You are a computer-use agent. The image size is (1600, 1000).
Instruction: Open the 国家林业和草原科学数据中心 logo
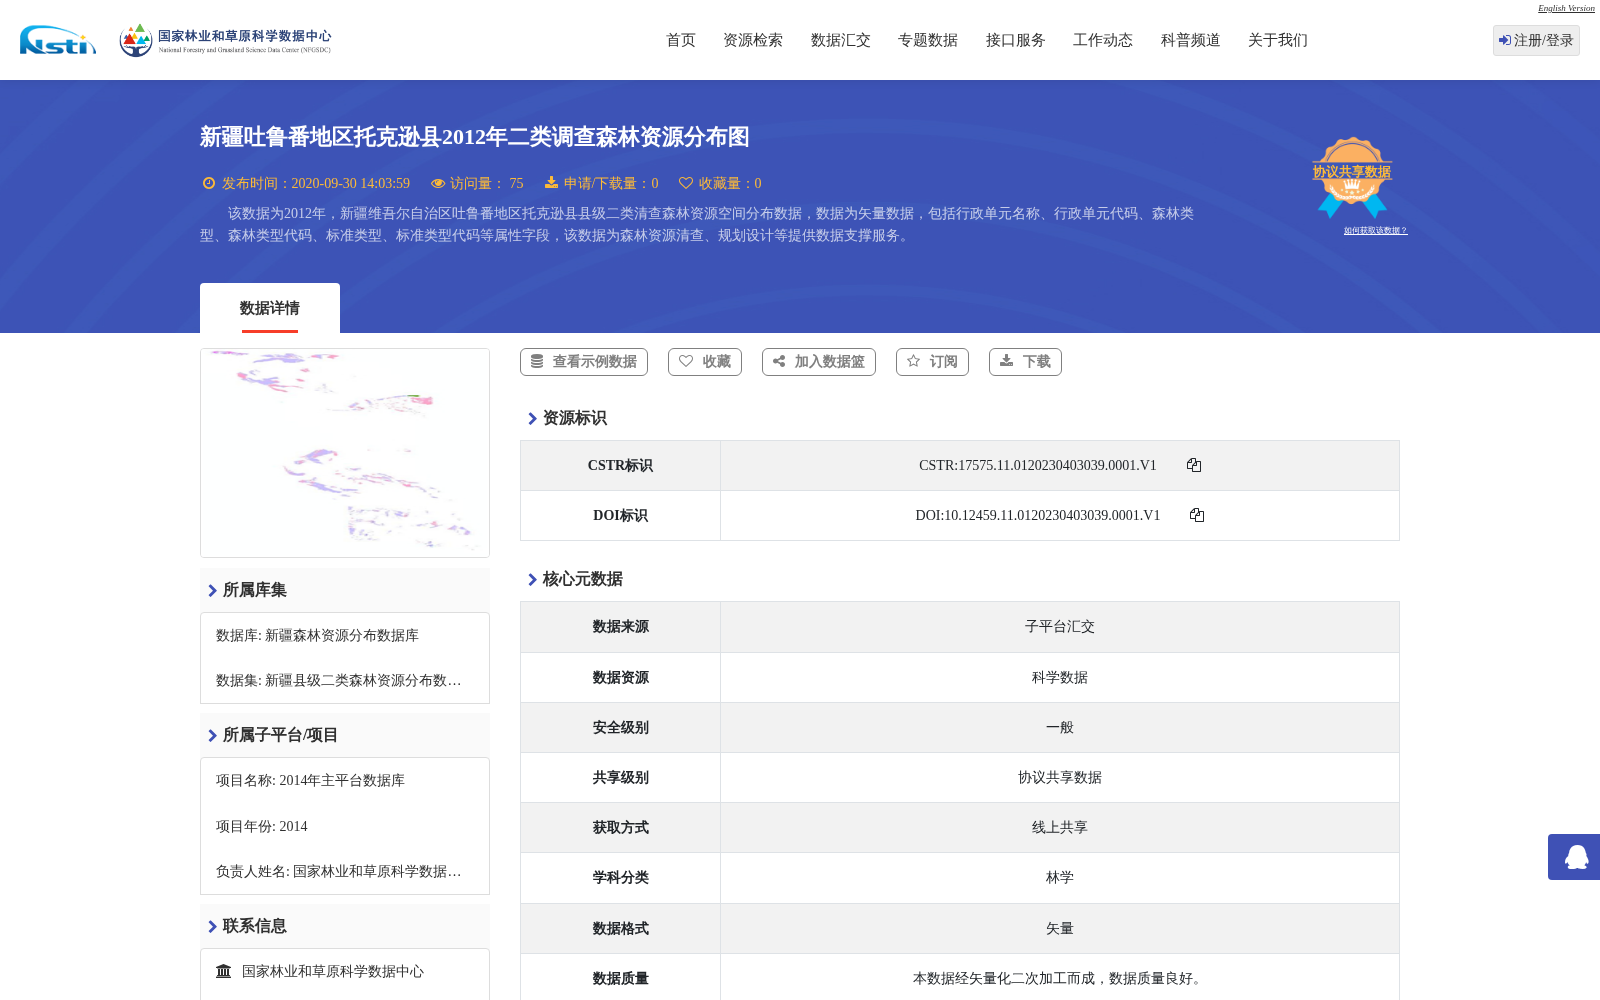[x=225, y=40]
